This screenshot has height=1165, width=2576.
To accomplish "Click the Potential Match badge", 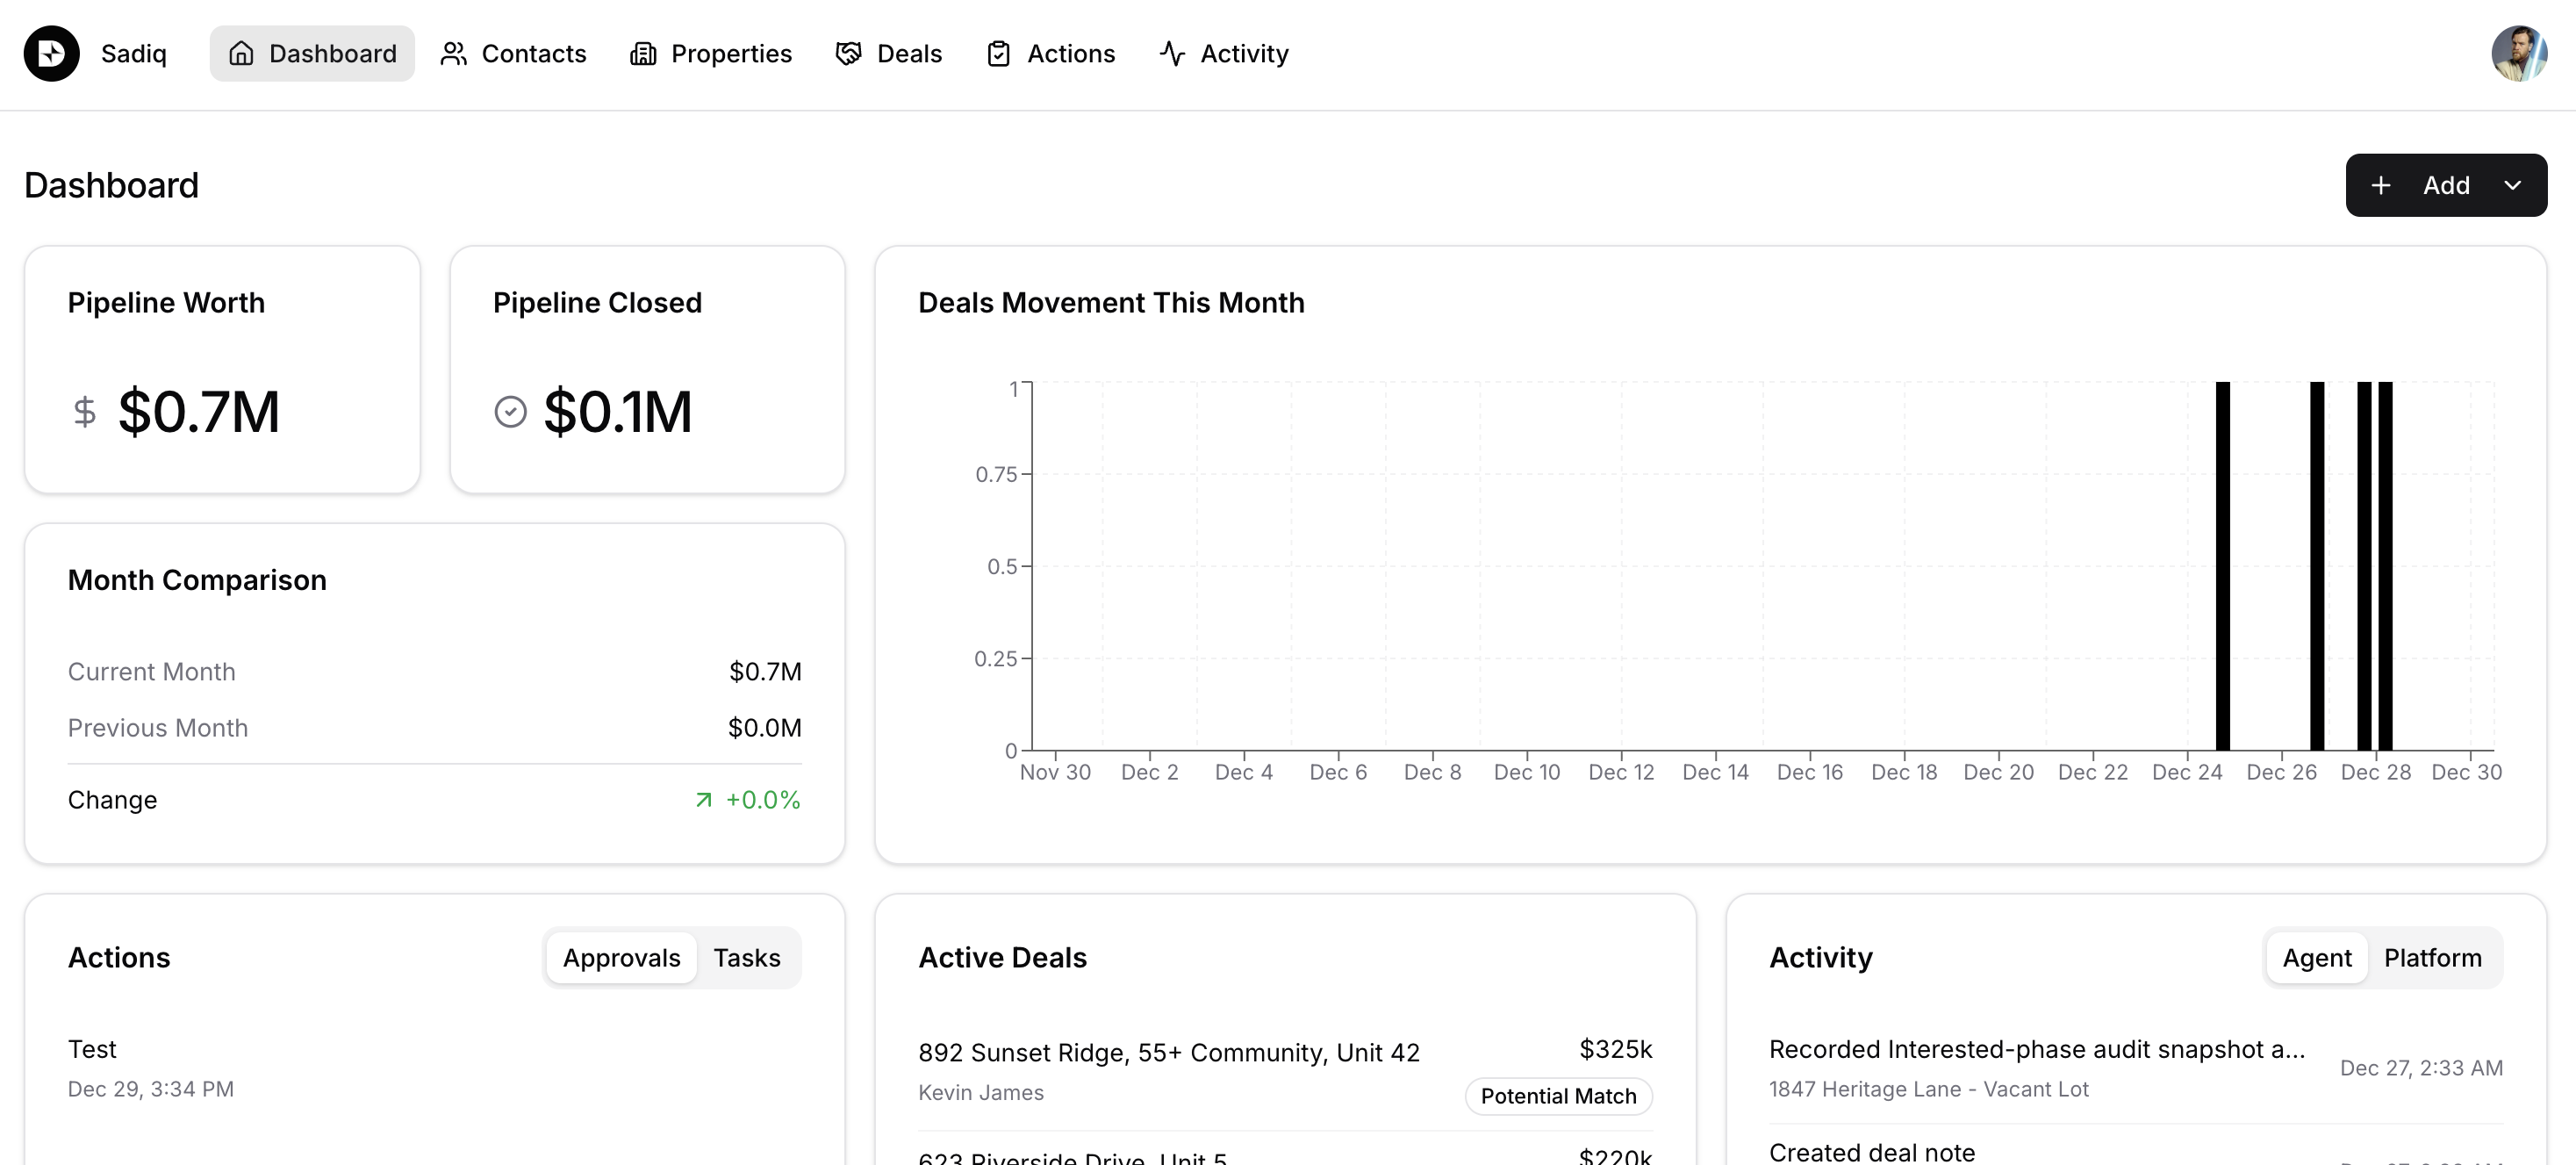I will pyautogui.click(x=1558, y=1096).
